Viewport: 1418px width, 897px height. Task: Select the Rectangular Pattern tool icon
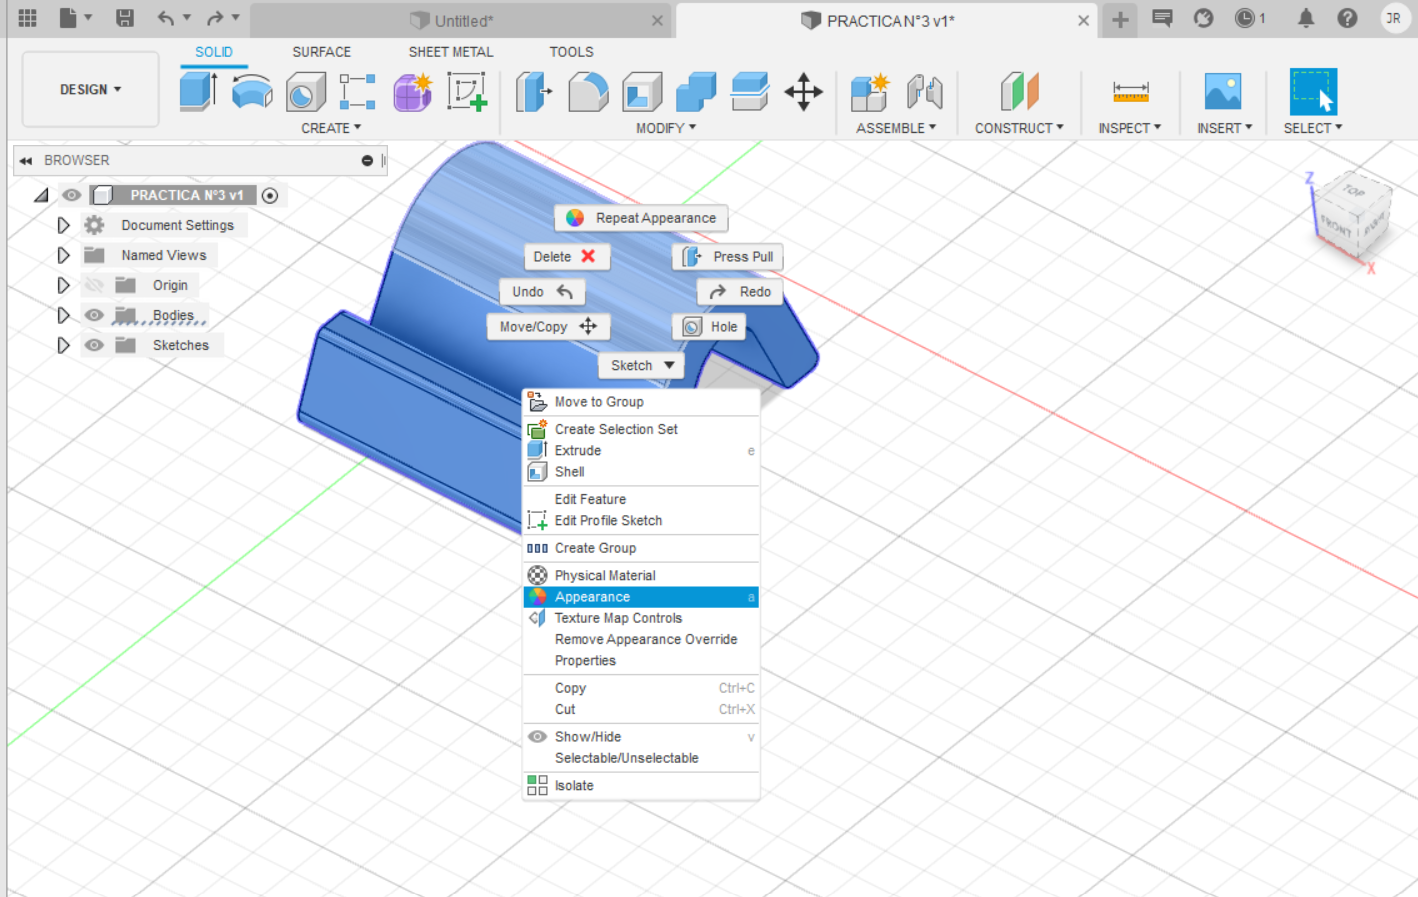[357, 92]
